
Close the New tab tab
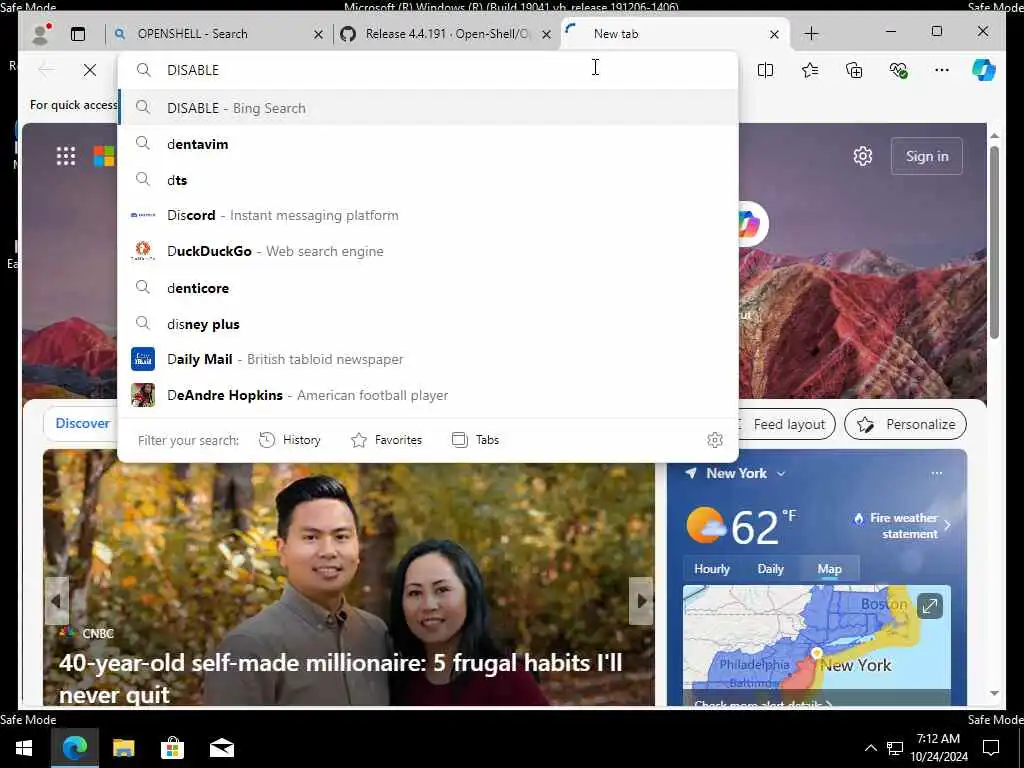click(x=775, y=35)
